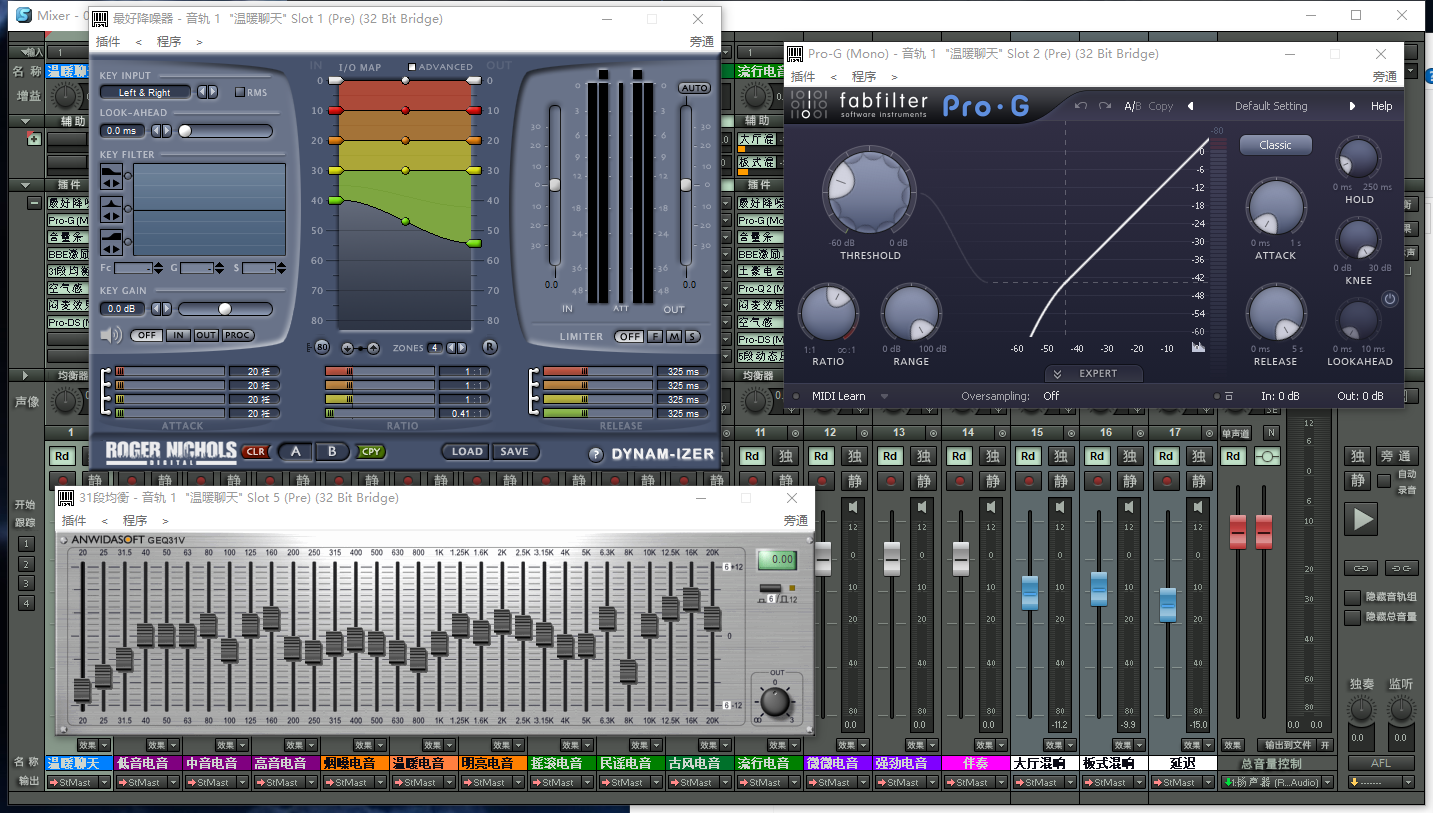This screenshot has width=1433, height=813.
Task: Click the track 16 blue volume fader
Action: coord(1098,588)
